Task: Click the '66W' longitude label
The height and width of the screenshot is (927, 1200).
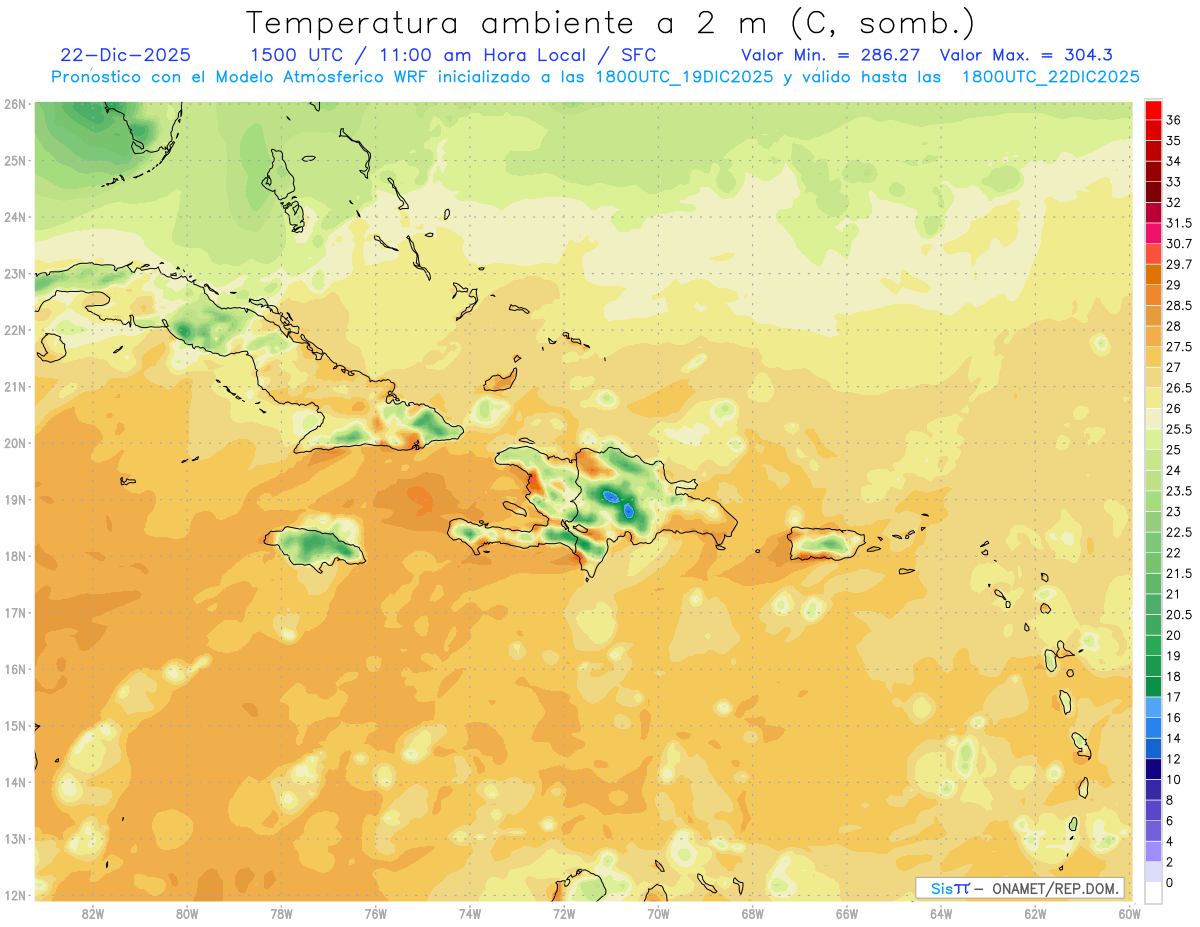Action: (846, 913)
